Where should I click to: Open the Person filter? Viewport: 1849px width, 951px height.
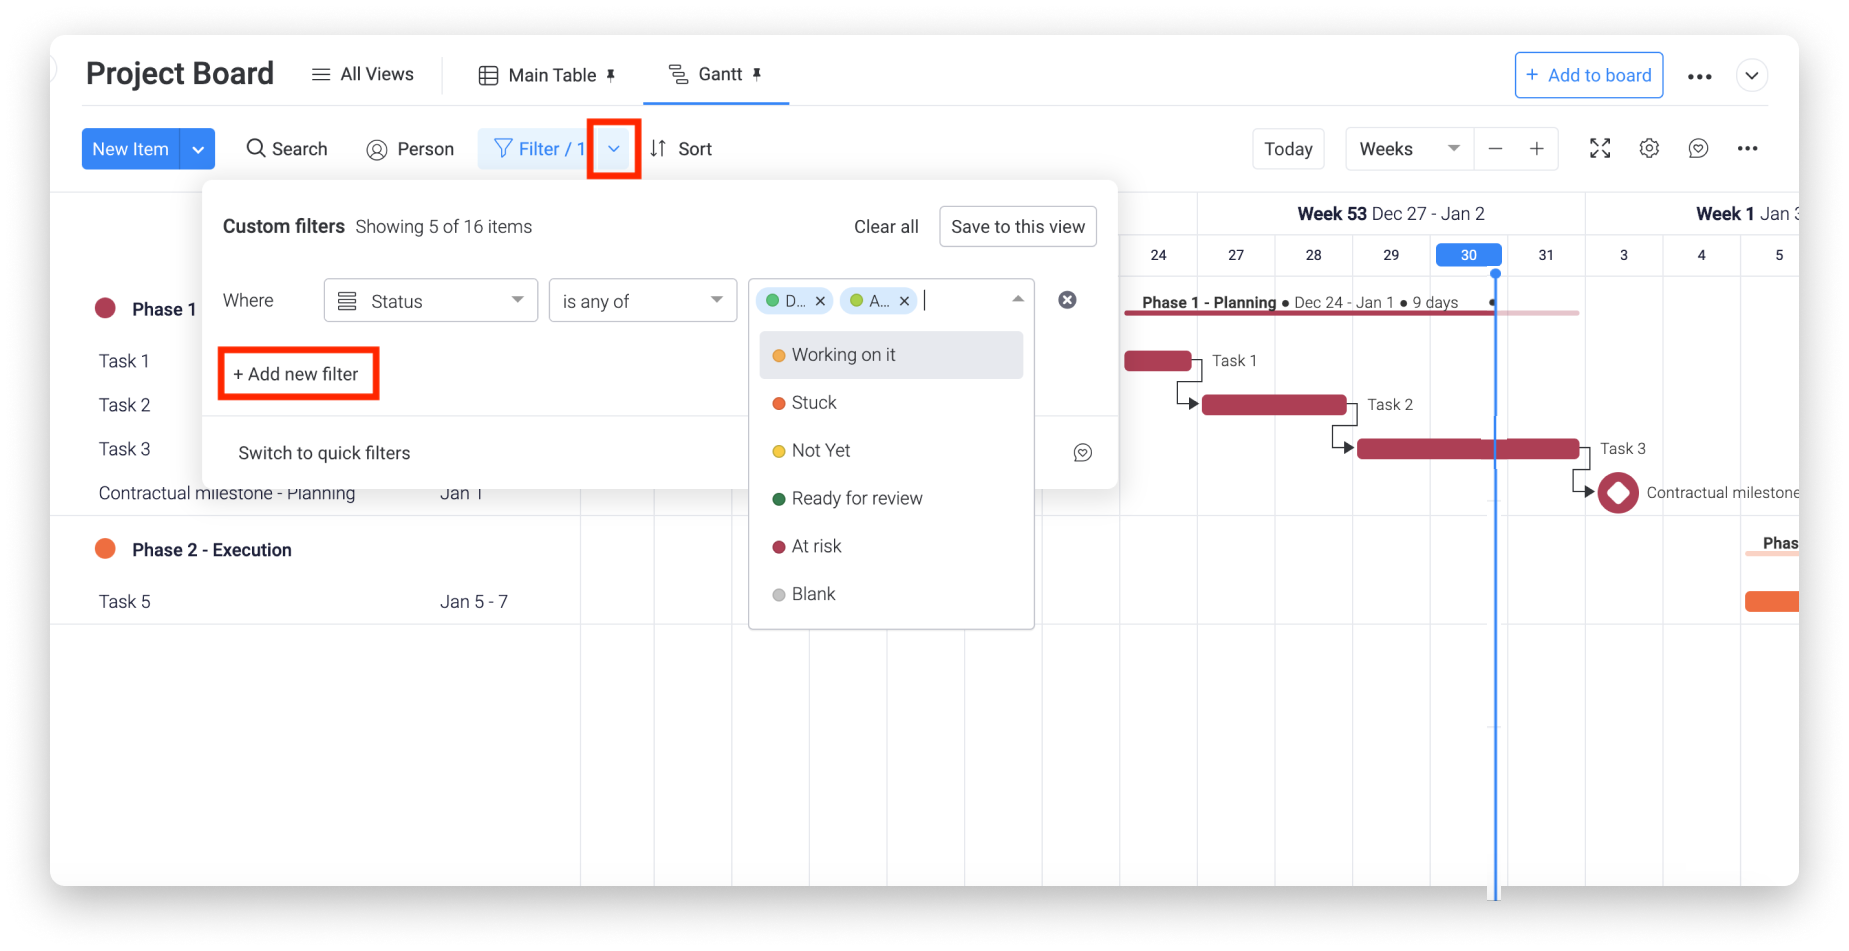tap(410, 149)
